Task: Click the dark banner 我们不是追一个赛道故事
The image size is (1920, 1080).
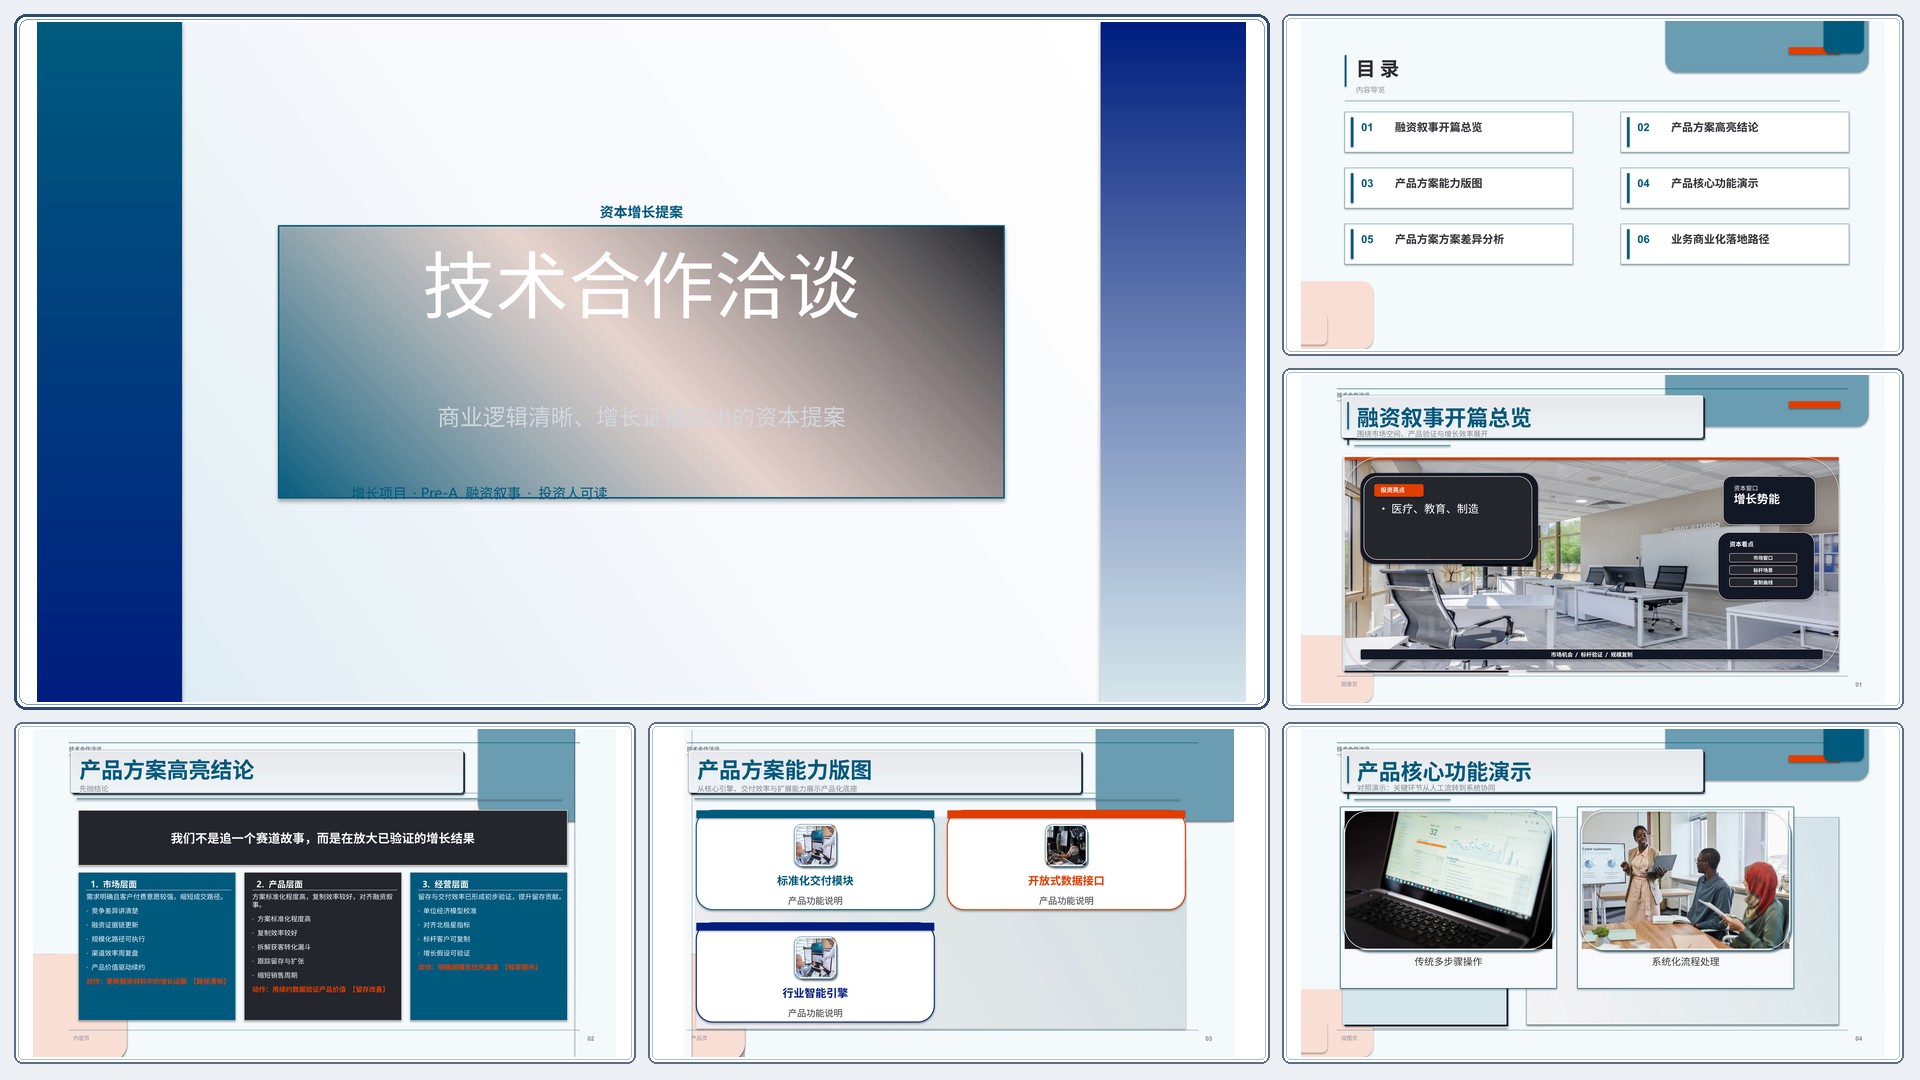Action: click(x=322, y=838)
